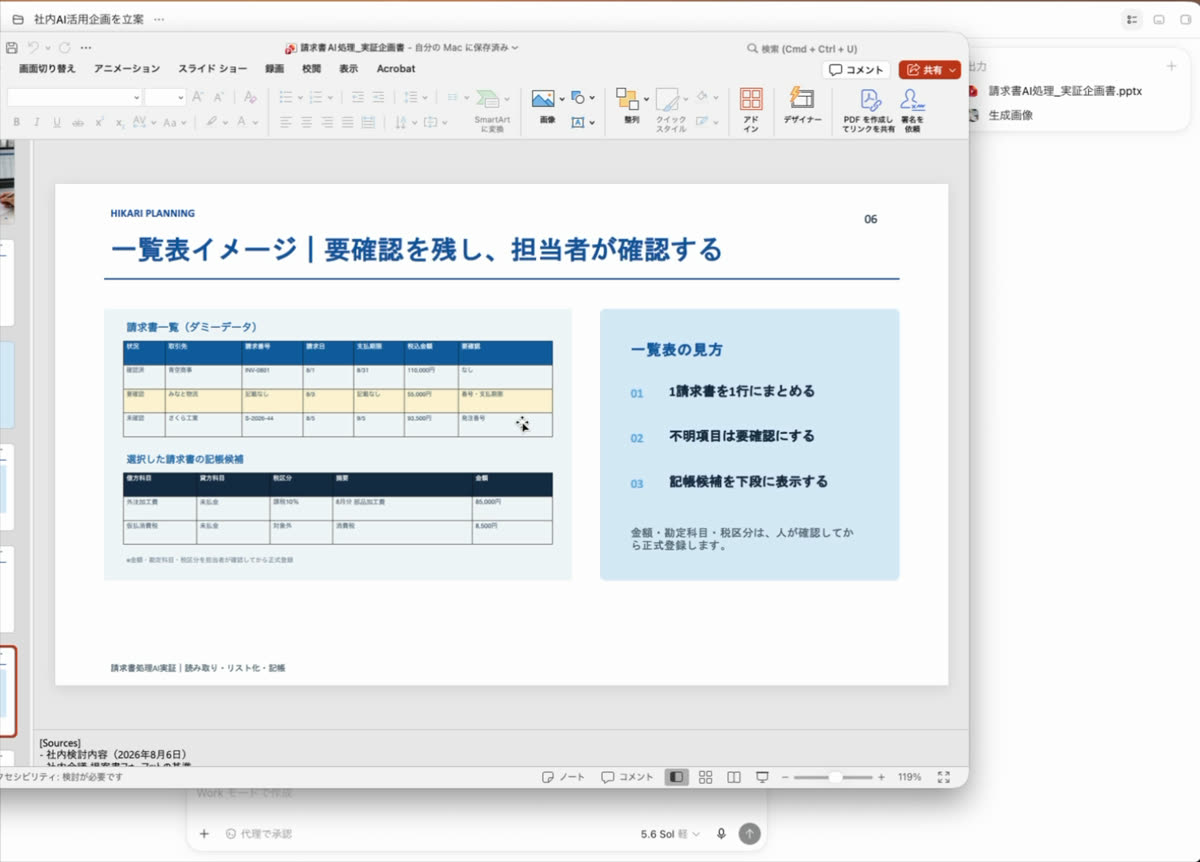Expand the Share (共有) dropdown arrow
Image resolution: width=1200 pixels, height=862 pixels.
point(953,70)
